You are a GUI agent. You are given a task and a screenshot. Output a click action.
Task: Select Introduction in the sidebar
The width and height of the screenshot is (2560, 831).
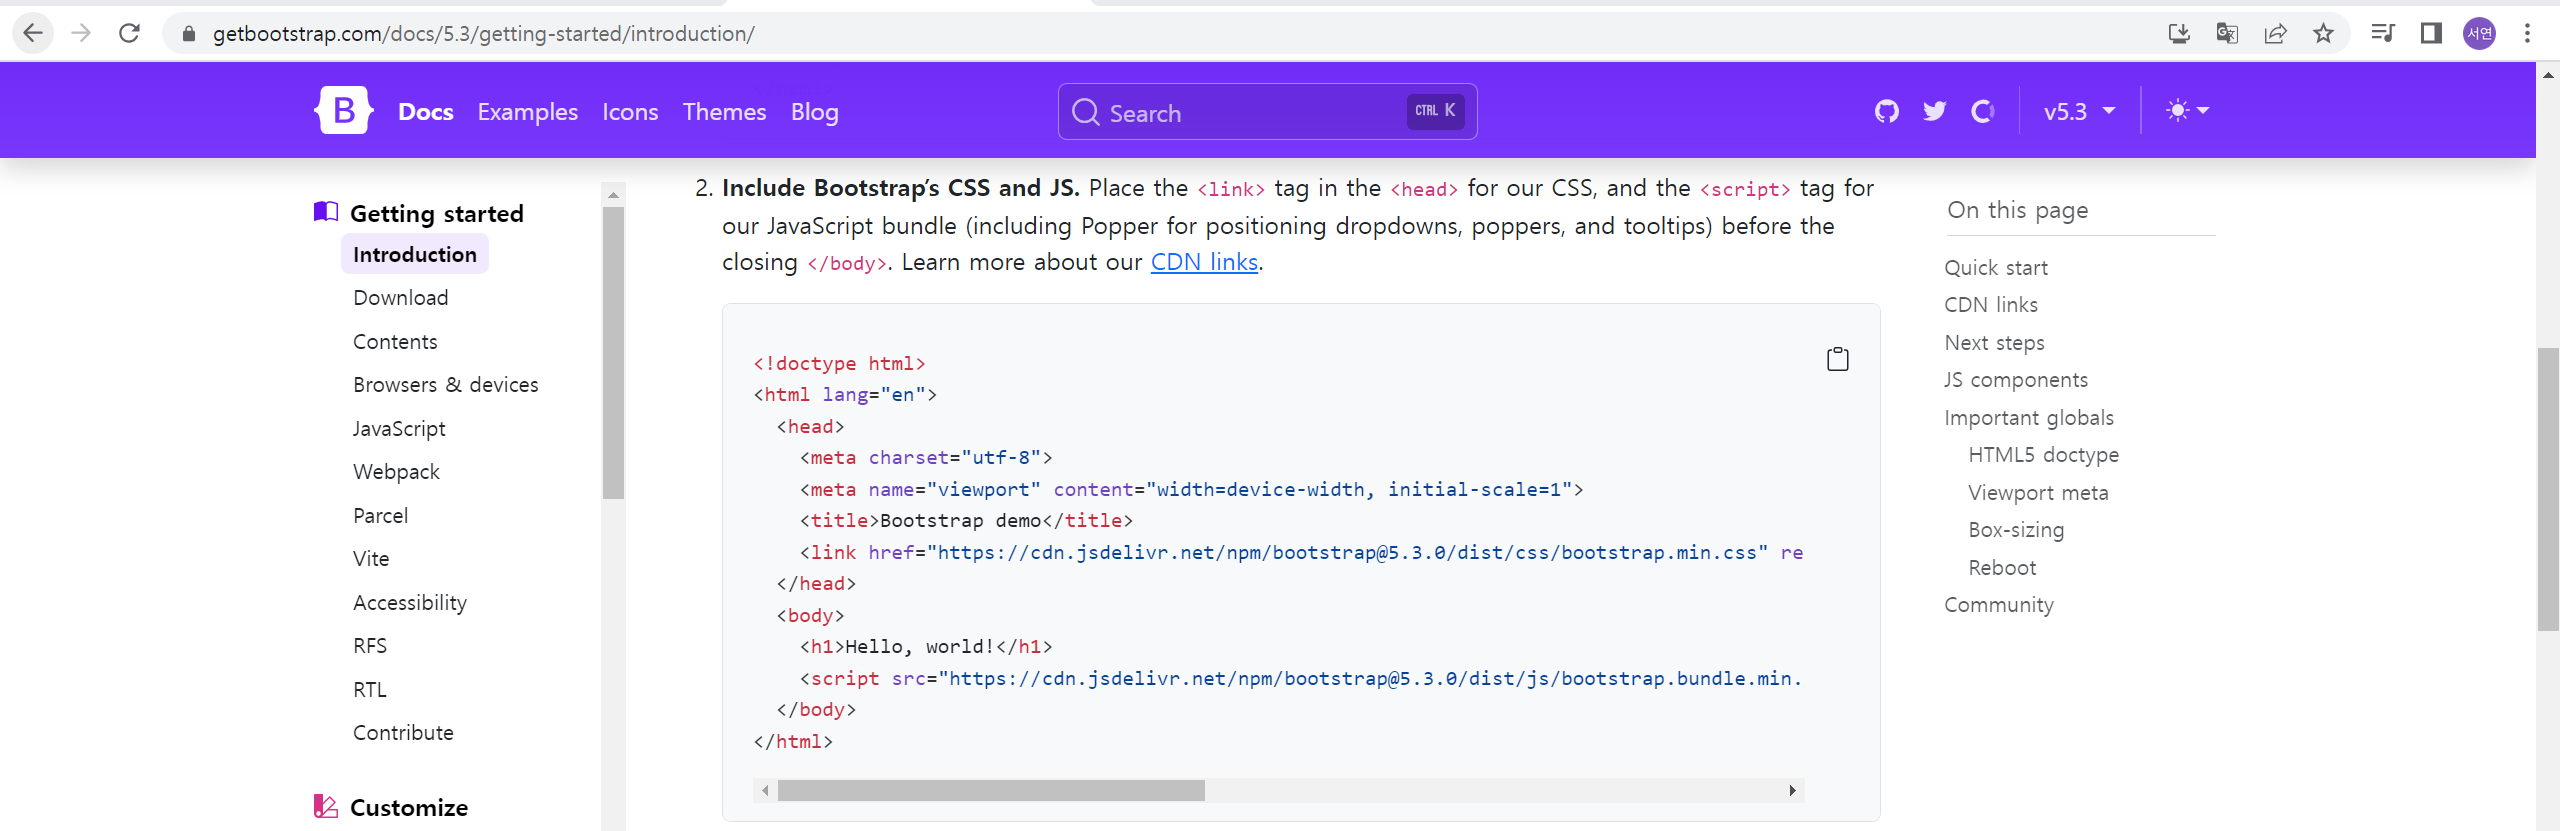[415, 254]
